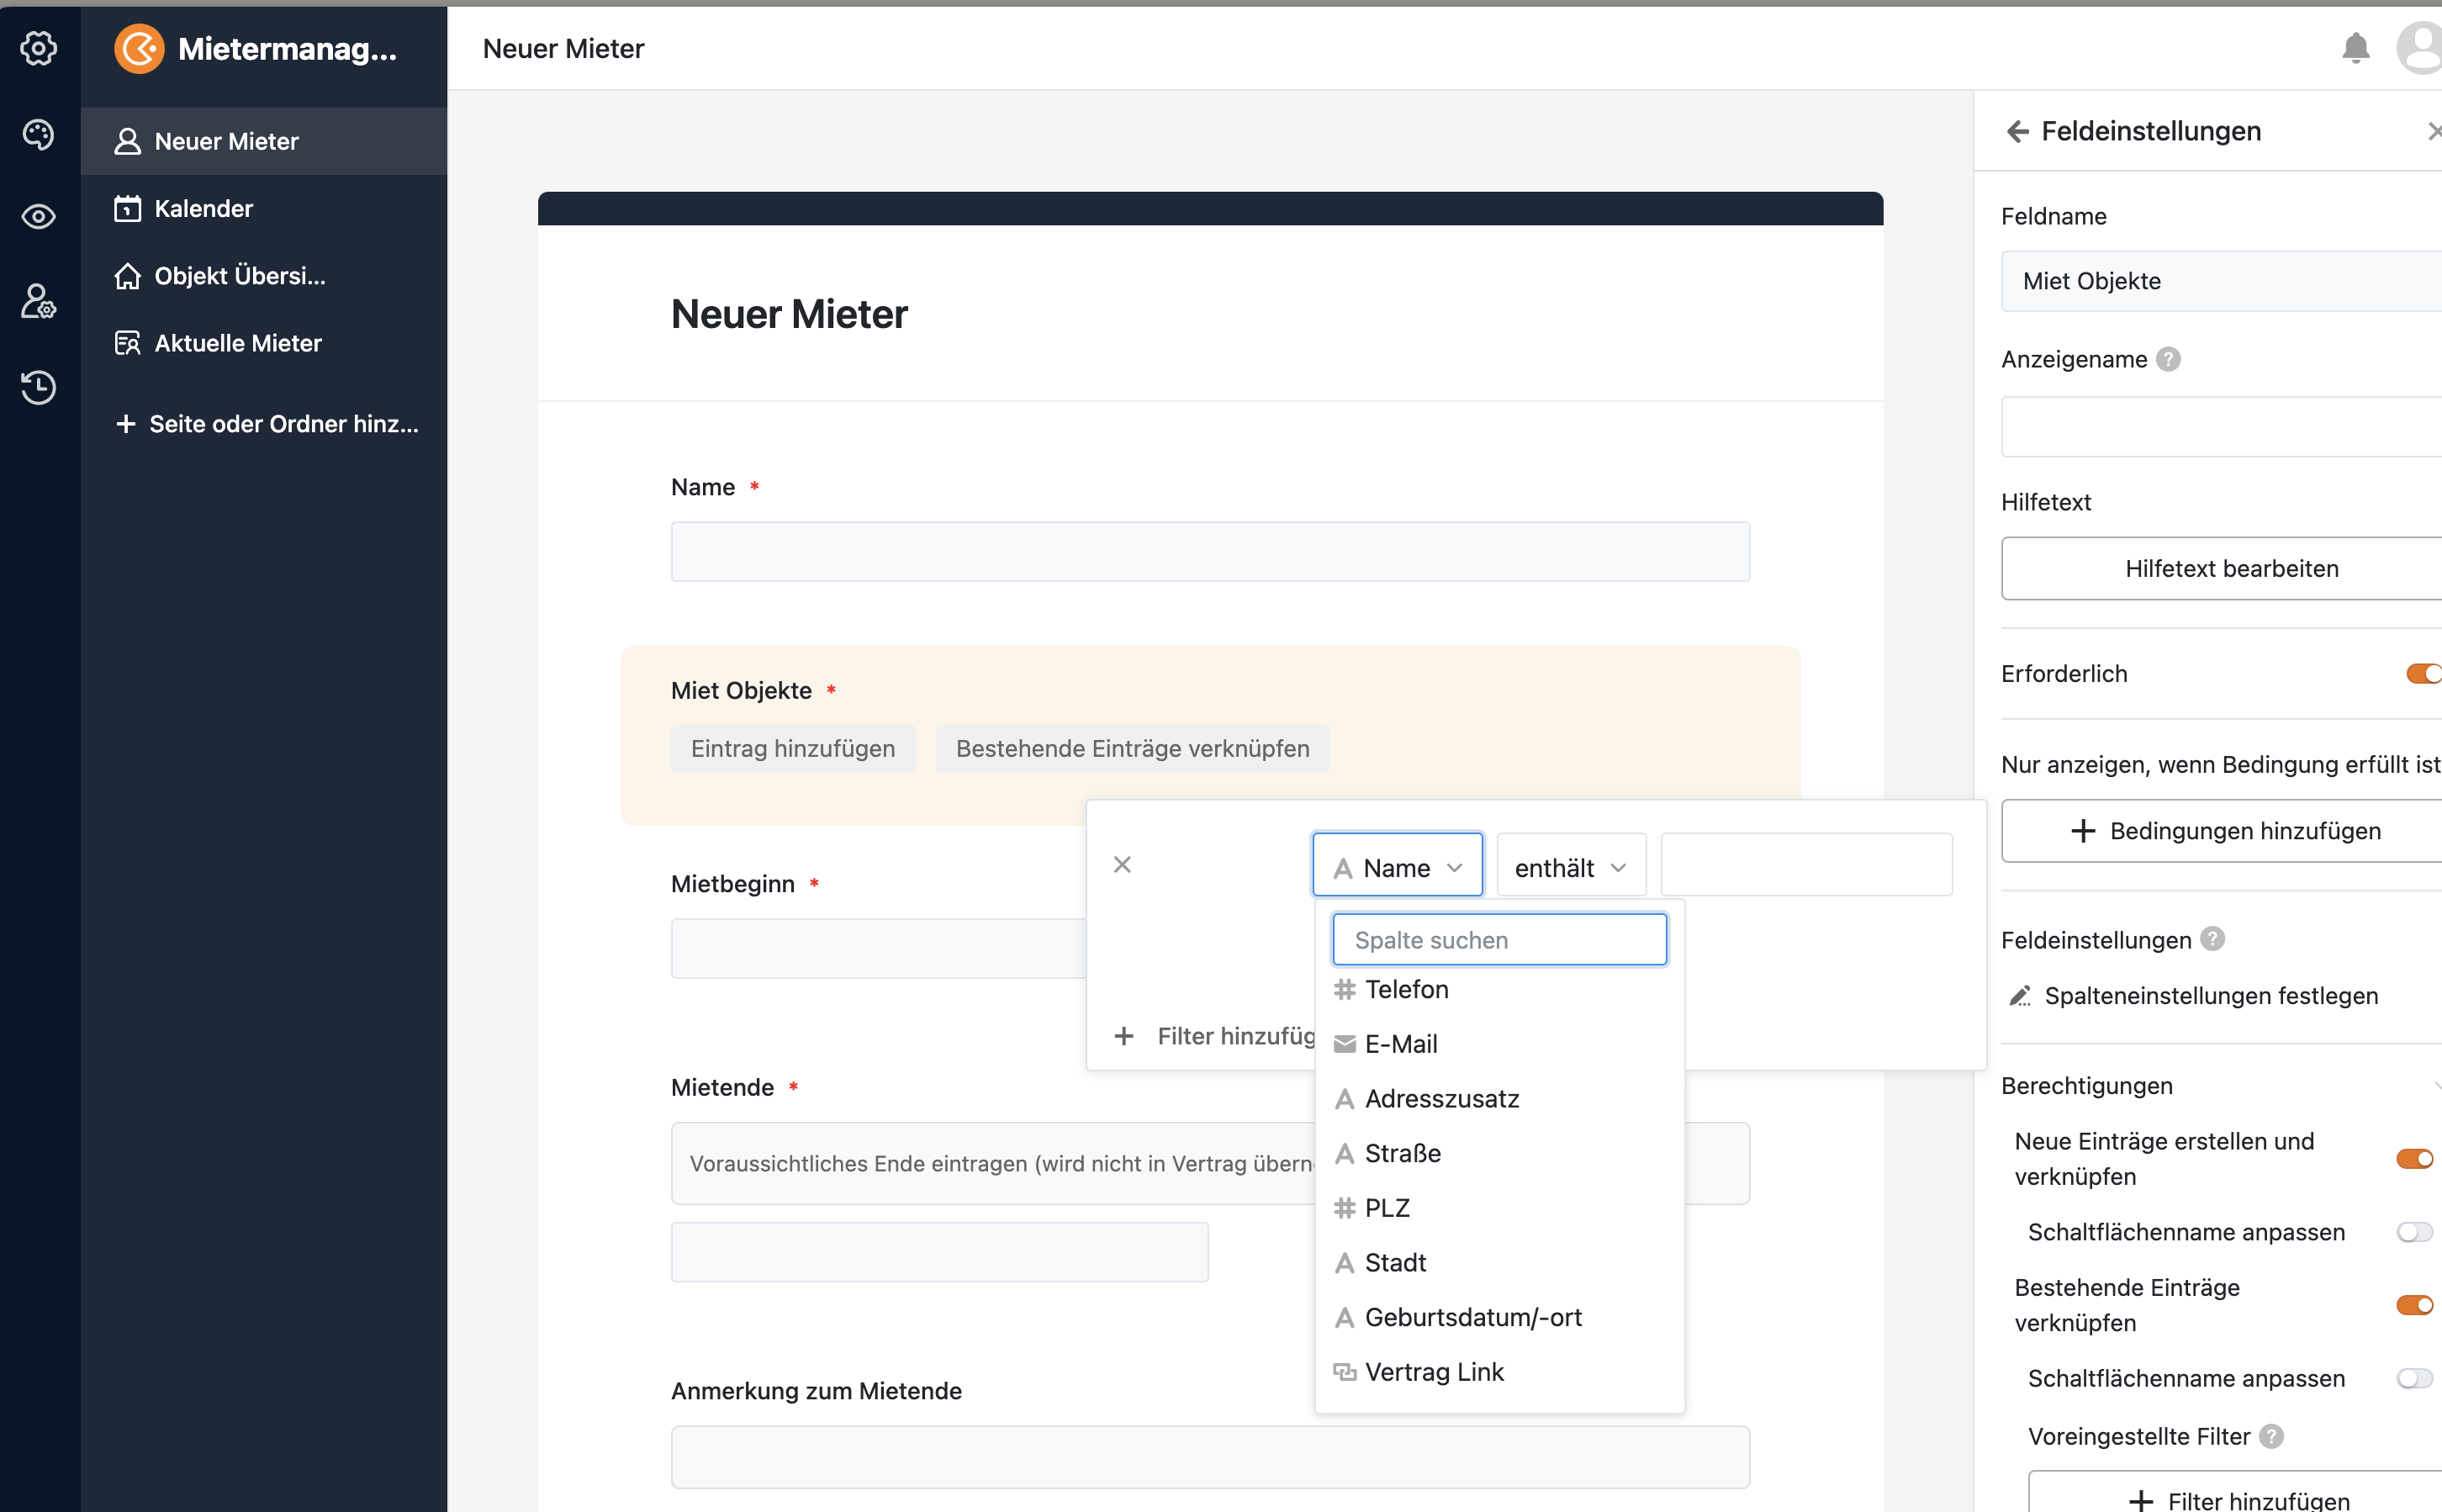The width and height of the screenshot is (2442, 1512).
Task: Toggle Bestehende Einträge verknüpfen switch
Action: coord(2415,1305)
